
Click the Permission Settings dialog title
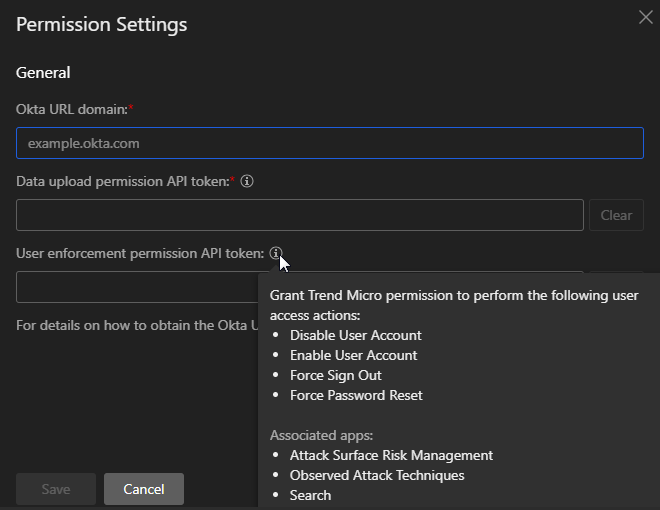coord(101,24)
